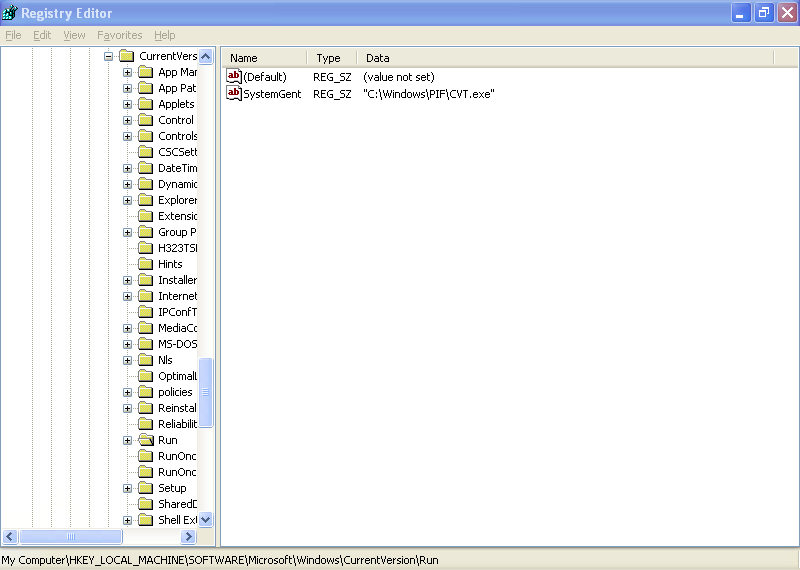Click the Control Panel folder icon

pyautogui.click(x=146, y=120)
